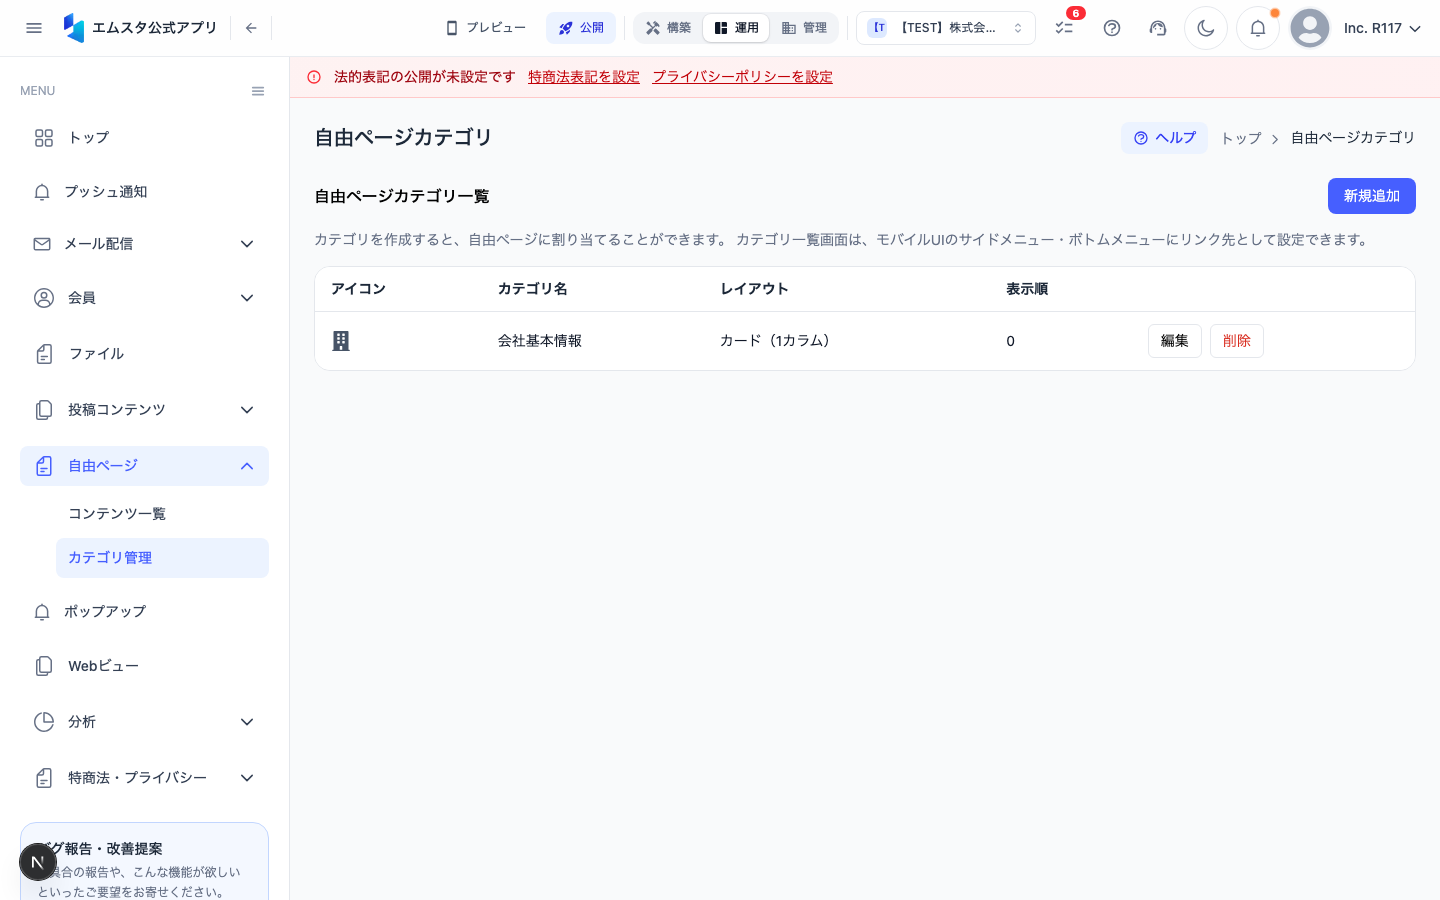
Task: Expand the 分析 menu
Action: (x=144, y=722)
